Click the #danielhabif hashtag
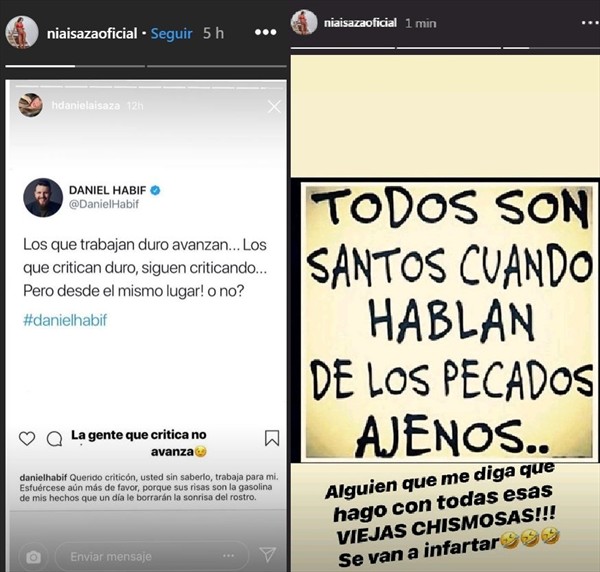Viewport: 600px width, 572px height. tap(65, 320)
